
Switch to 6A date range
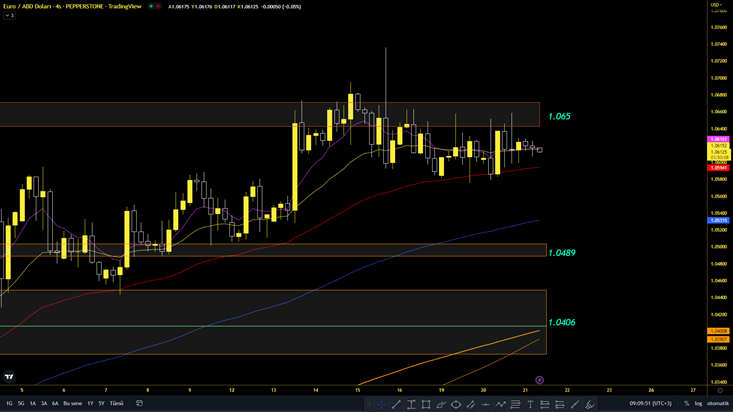point(55,403)
